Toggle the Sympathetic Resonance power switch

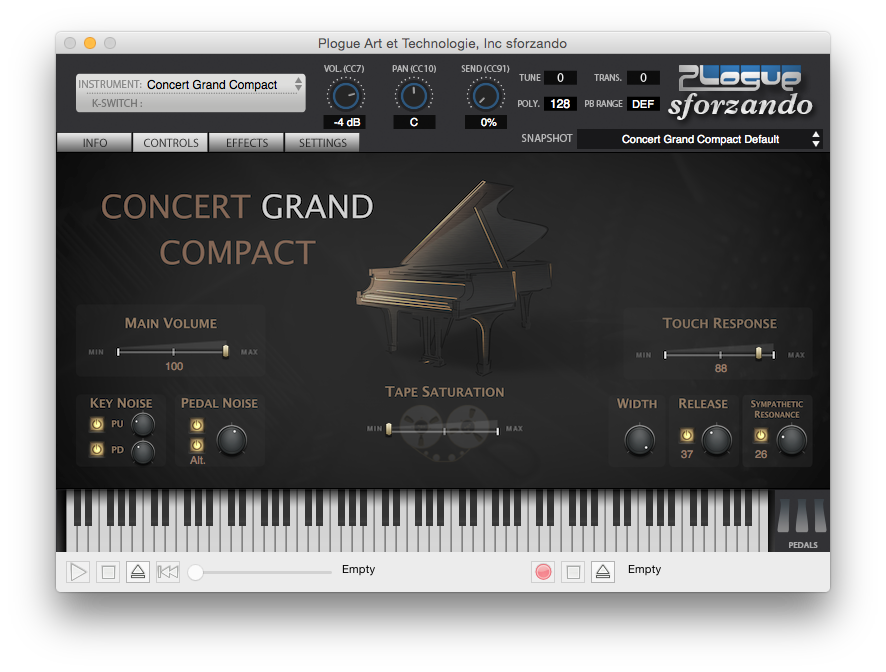761,435
